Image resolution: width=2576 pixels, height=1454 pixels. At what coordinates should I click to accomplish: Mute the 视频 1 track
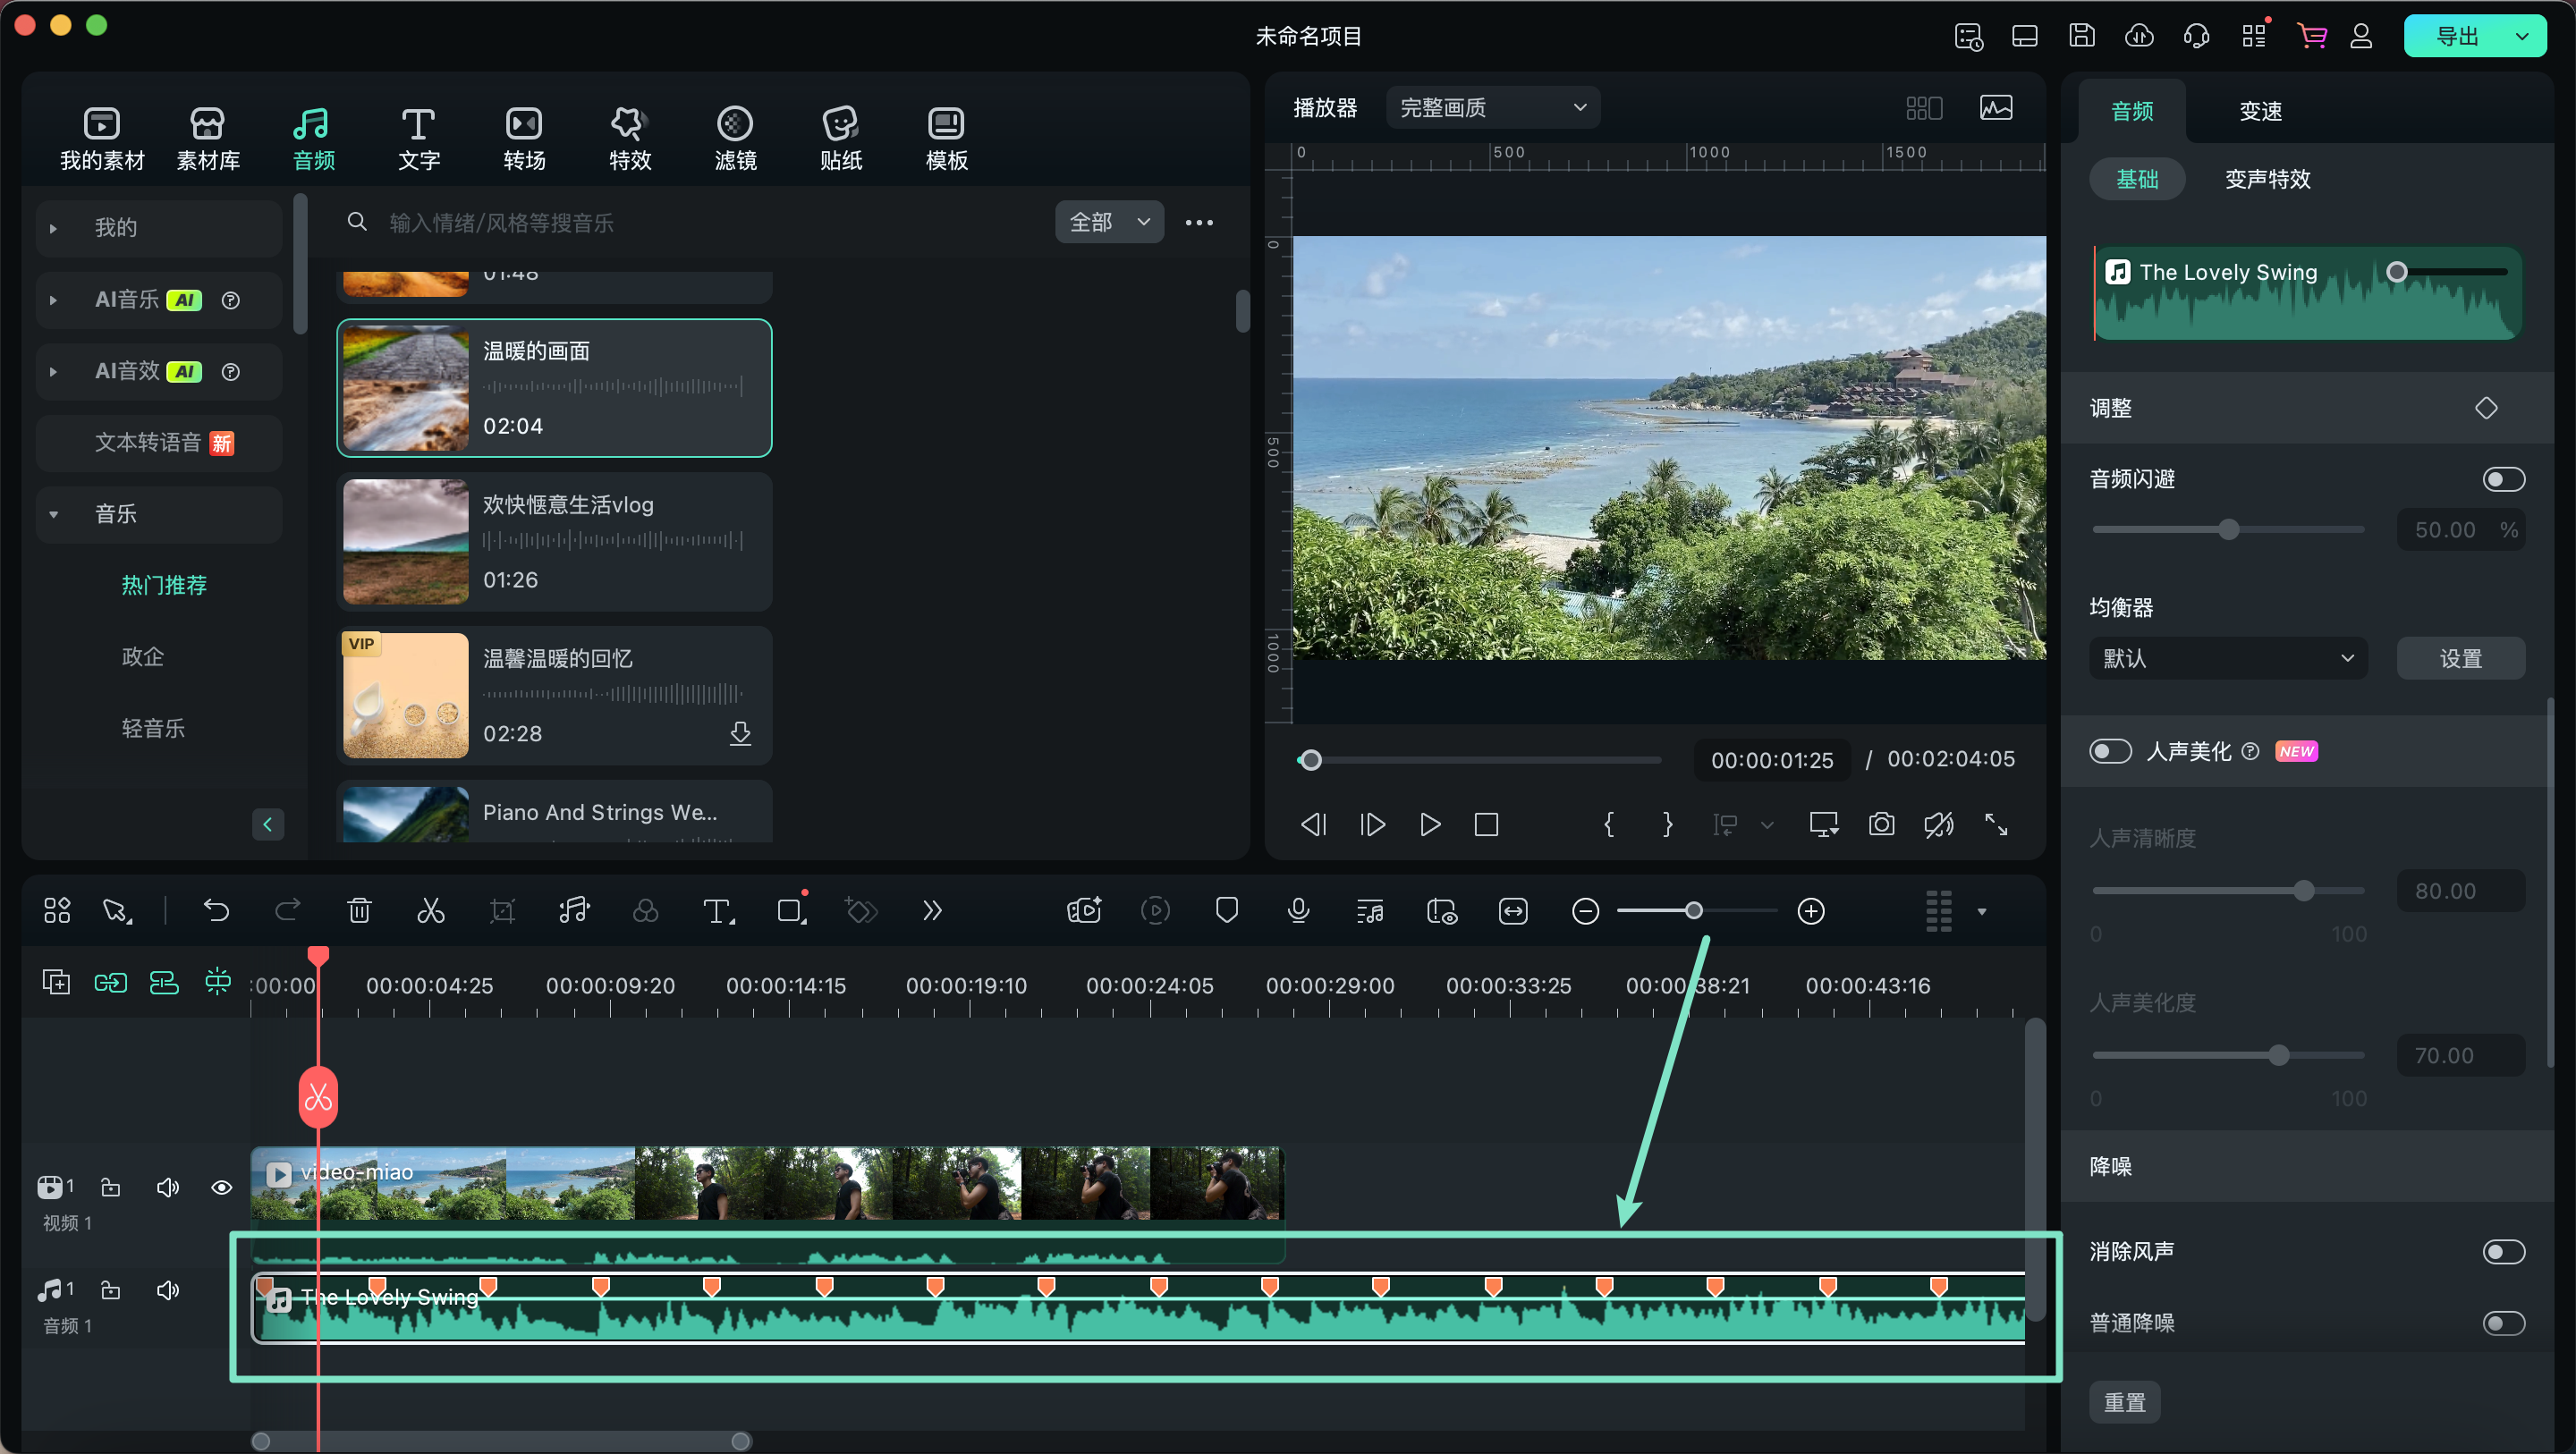[x=168, y=1187]
